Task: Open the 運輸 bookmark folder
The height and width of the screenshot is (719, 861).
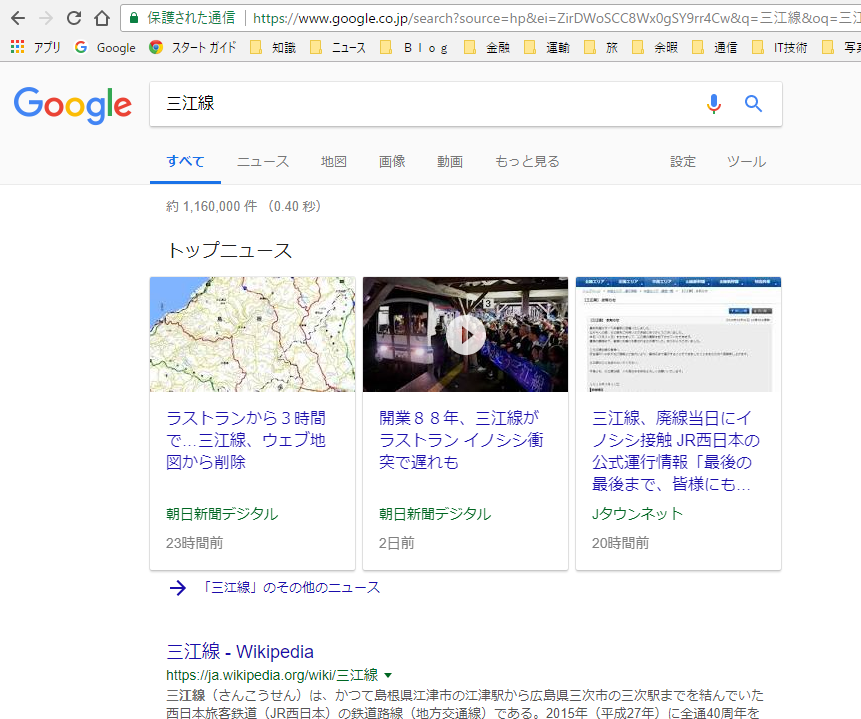Action: coord(547,48)
